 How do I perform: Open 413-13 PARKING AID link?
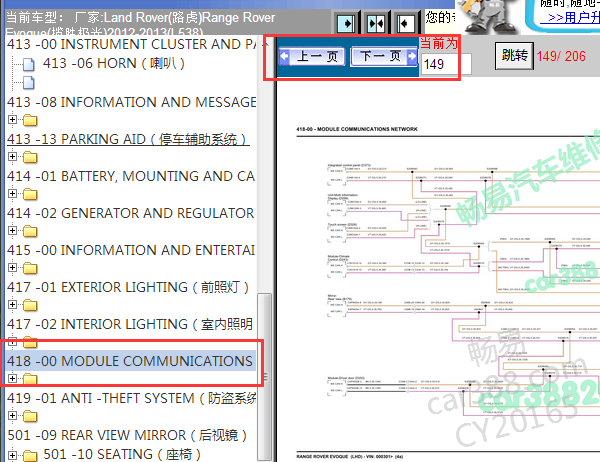pyautogui.click(x=128, y=139)
